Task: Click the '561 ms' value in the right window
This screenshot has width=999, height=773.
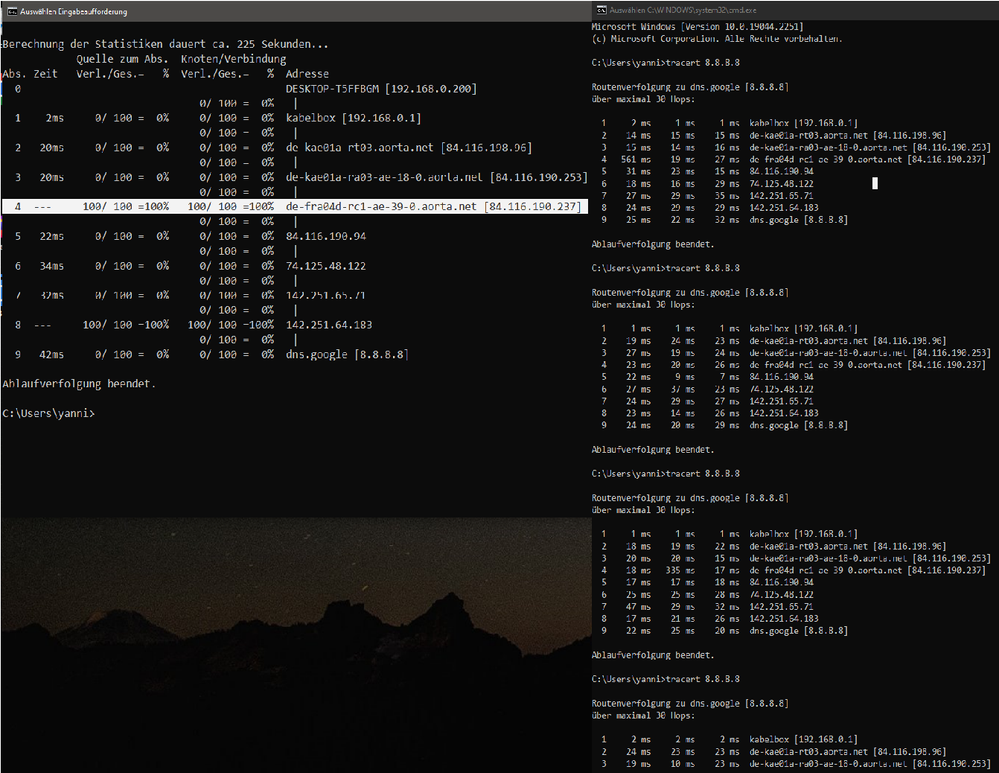Action: 636,159
